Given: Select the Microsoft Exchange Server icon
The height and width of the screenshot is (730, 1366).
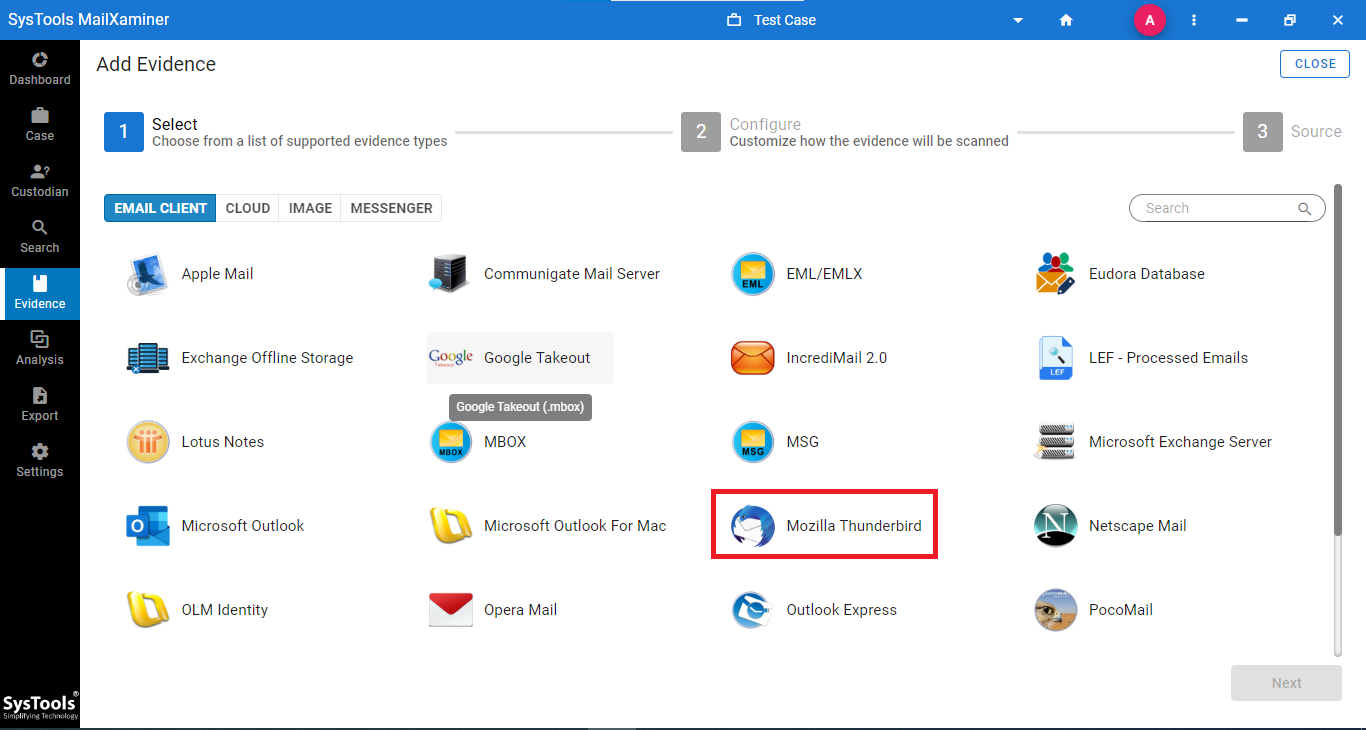Looking at the screenshot, I should [x=1055, y=442].
